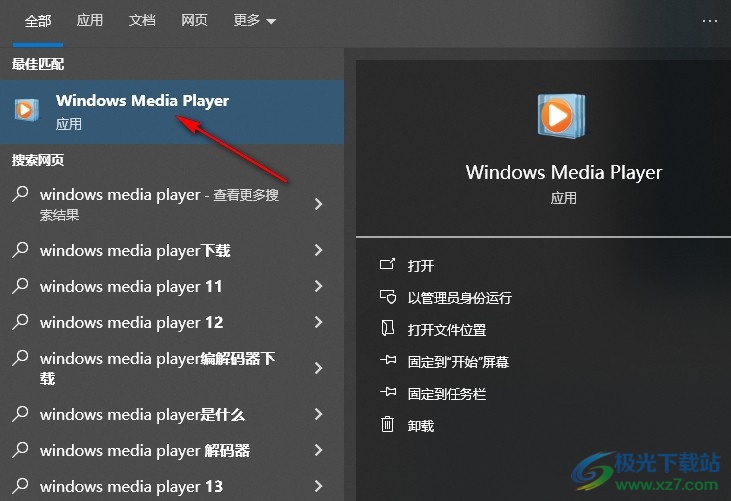Switch to the 文档 tab

click(142, 20)
